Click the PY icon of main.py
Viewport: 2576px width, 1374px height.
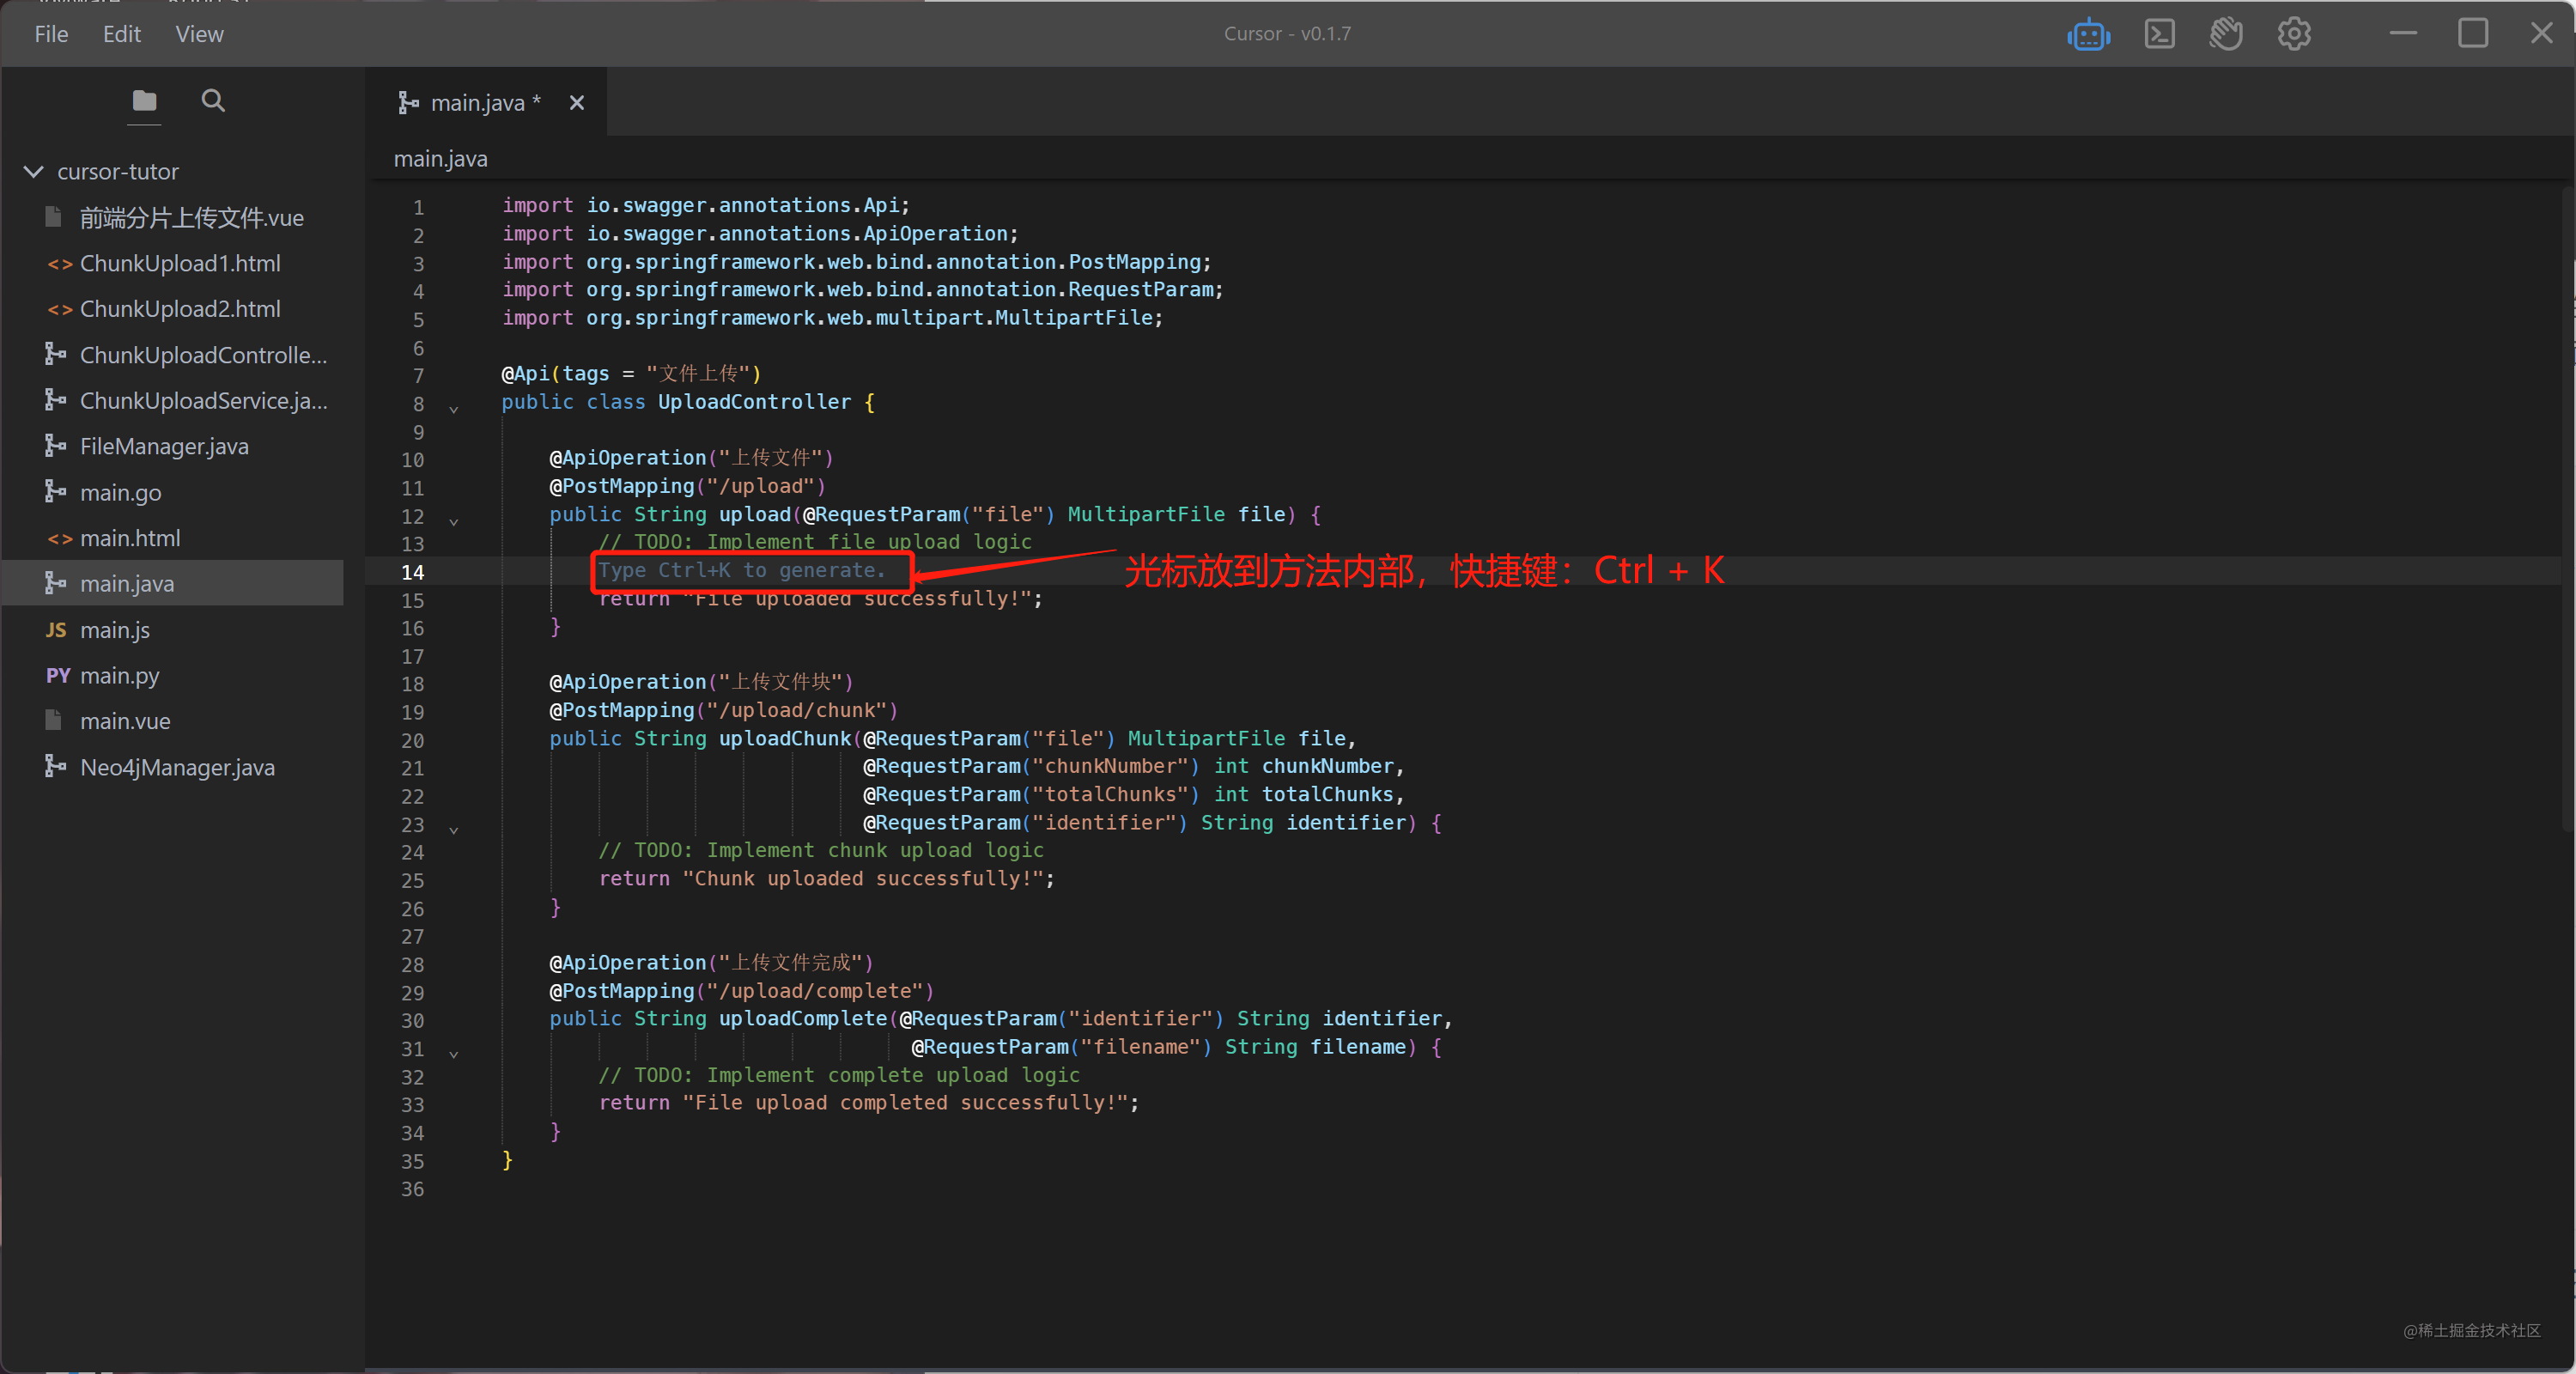(x=58, y=676)
